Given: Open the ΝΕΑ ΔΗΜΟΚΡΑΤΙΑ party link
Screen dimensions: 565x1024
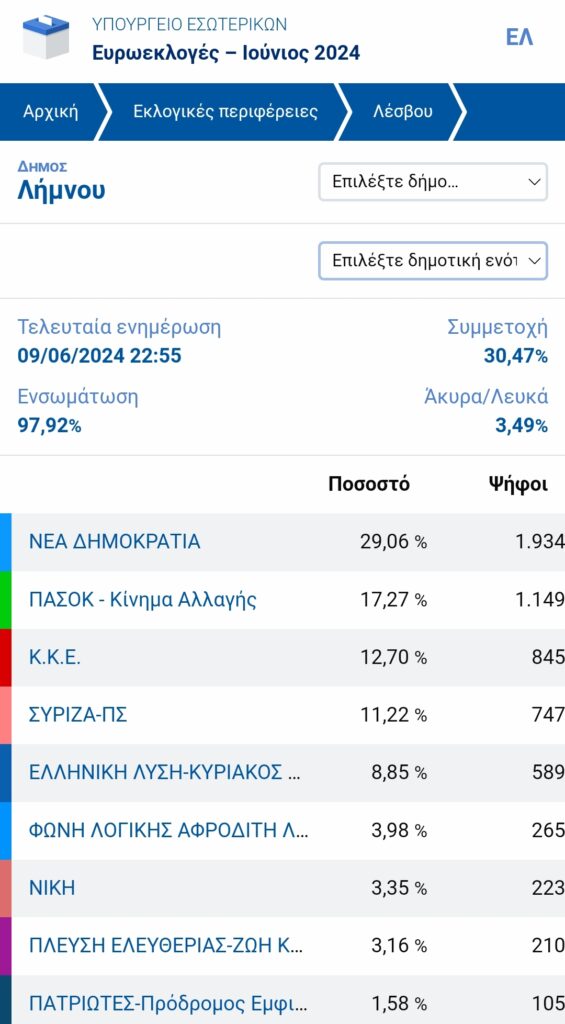Looking at the screenshot, I should pos(114,541).
